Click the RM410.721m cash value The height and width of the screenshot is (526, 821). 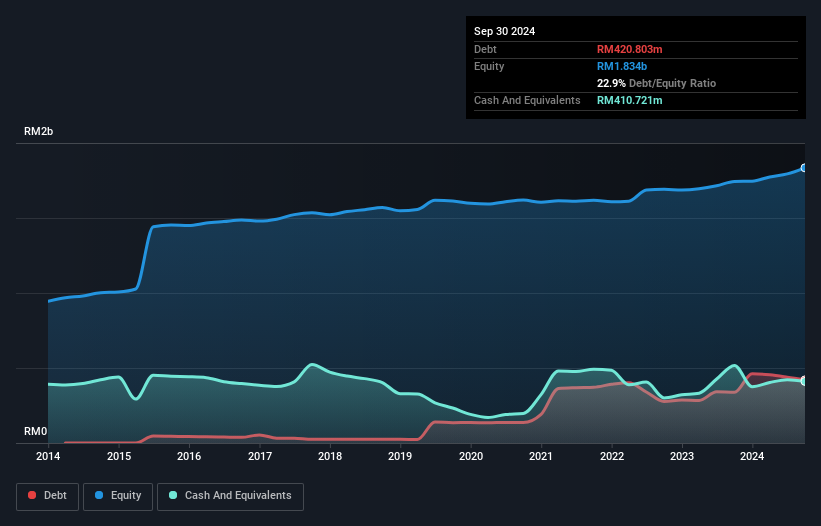tap(629, 100)
